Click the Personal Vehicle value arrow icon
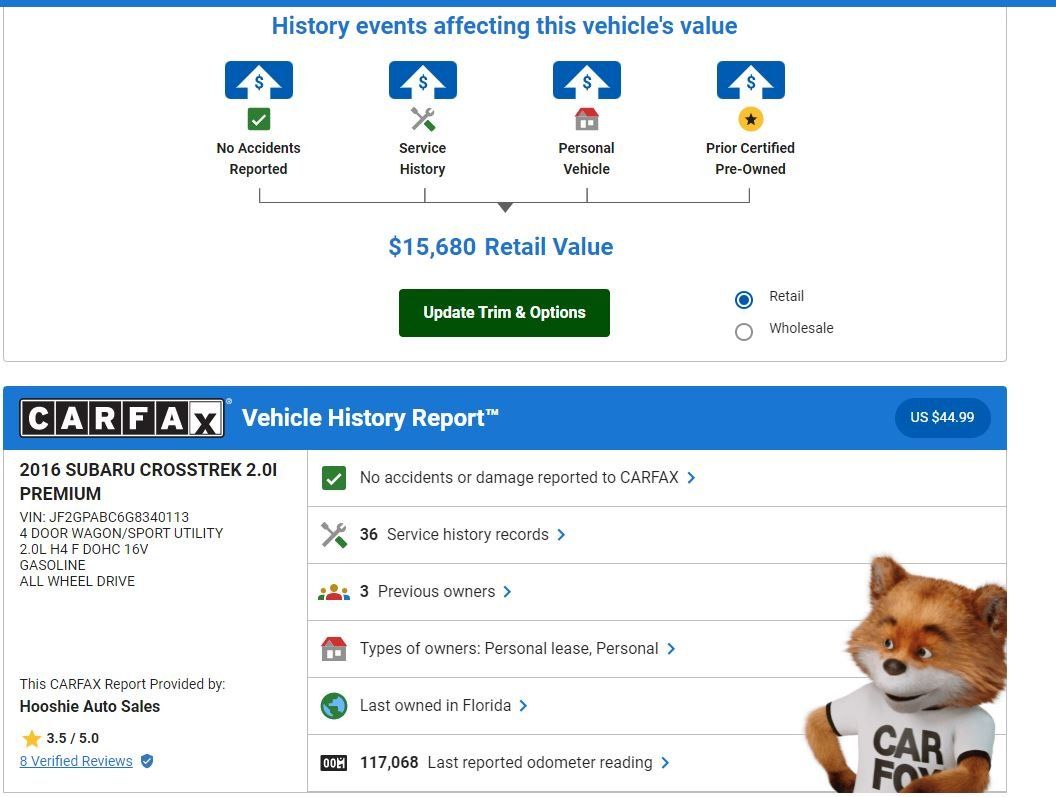This screenshot has width=1056, height=797. [587, 80]
